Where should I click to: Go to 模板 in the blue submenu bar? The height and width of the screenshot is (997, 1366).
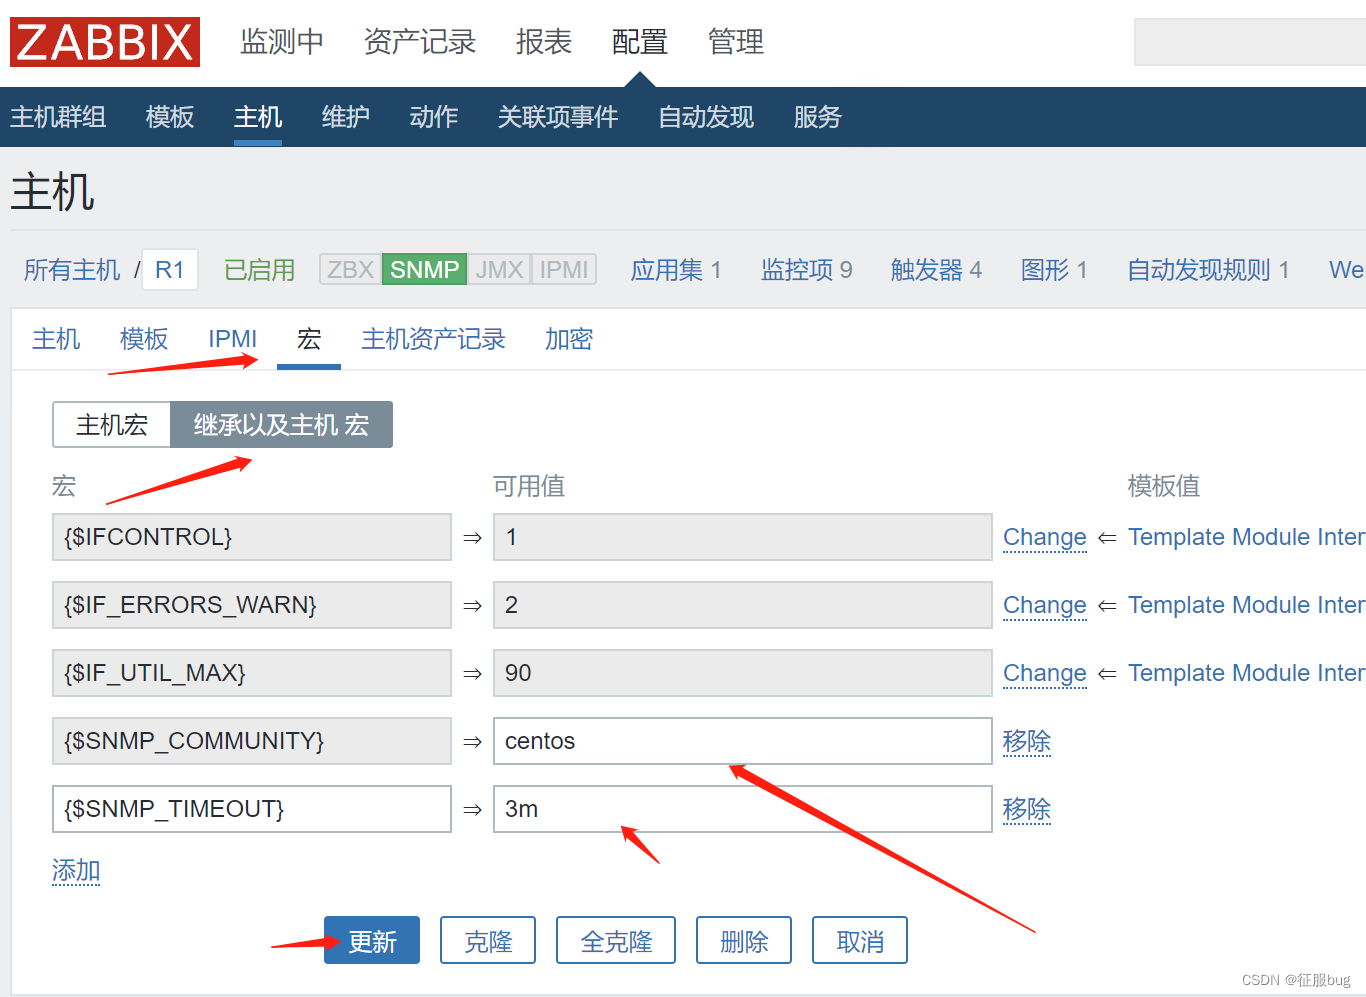170,117
